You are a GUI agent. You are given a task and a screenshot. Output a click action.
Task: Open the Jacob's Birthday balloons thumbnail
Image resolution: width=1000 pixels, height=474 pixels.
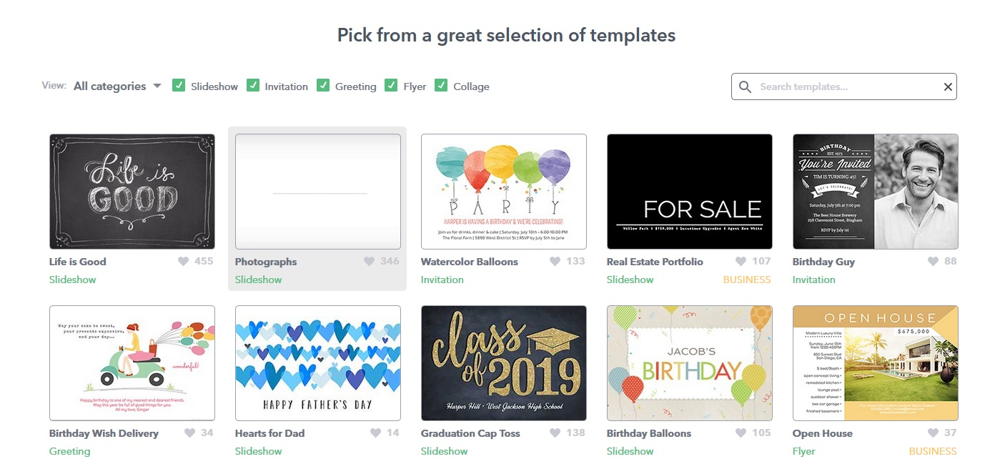click(x=689, y=363)
